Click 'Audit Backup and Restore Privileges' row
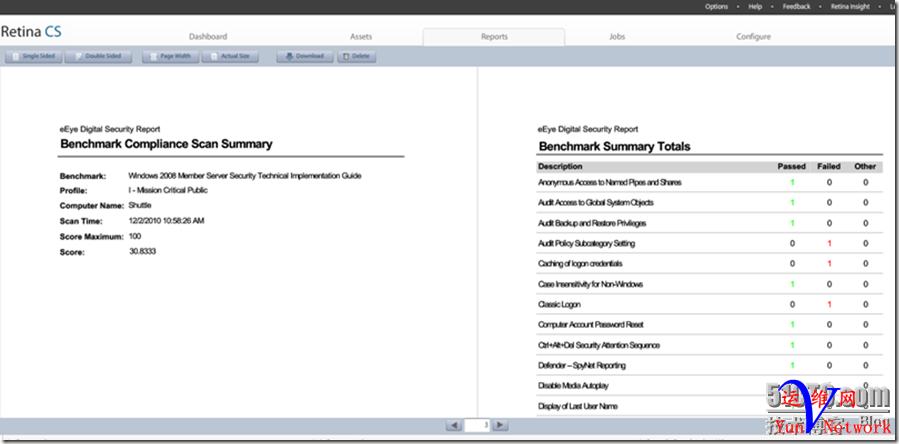899x444 pixels. [x=710, y=223]
